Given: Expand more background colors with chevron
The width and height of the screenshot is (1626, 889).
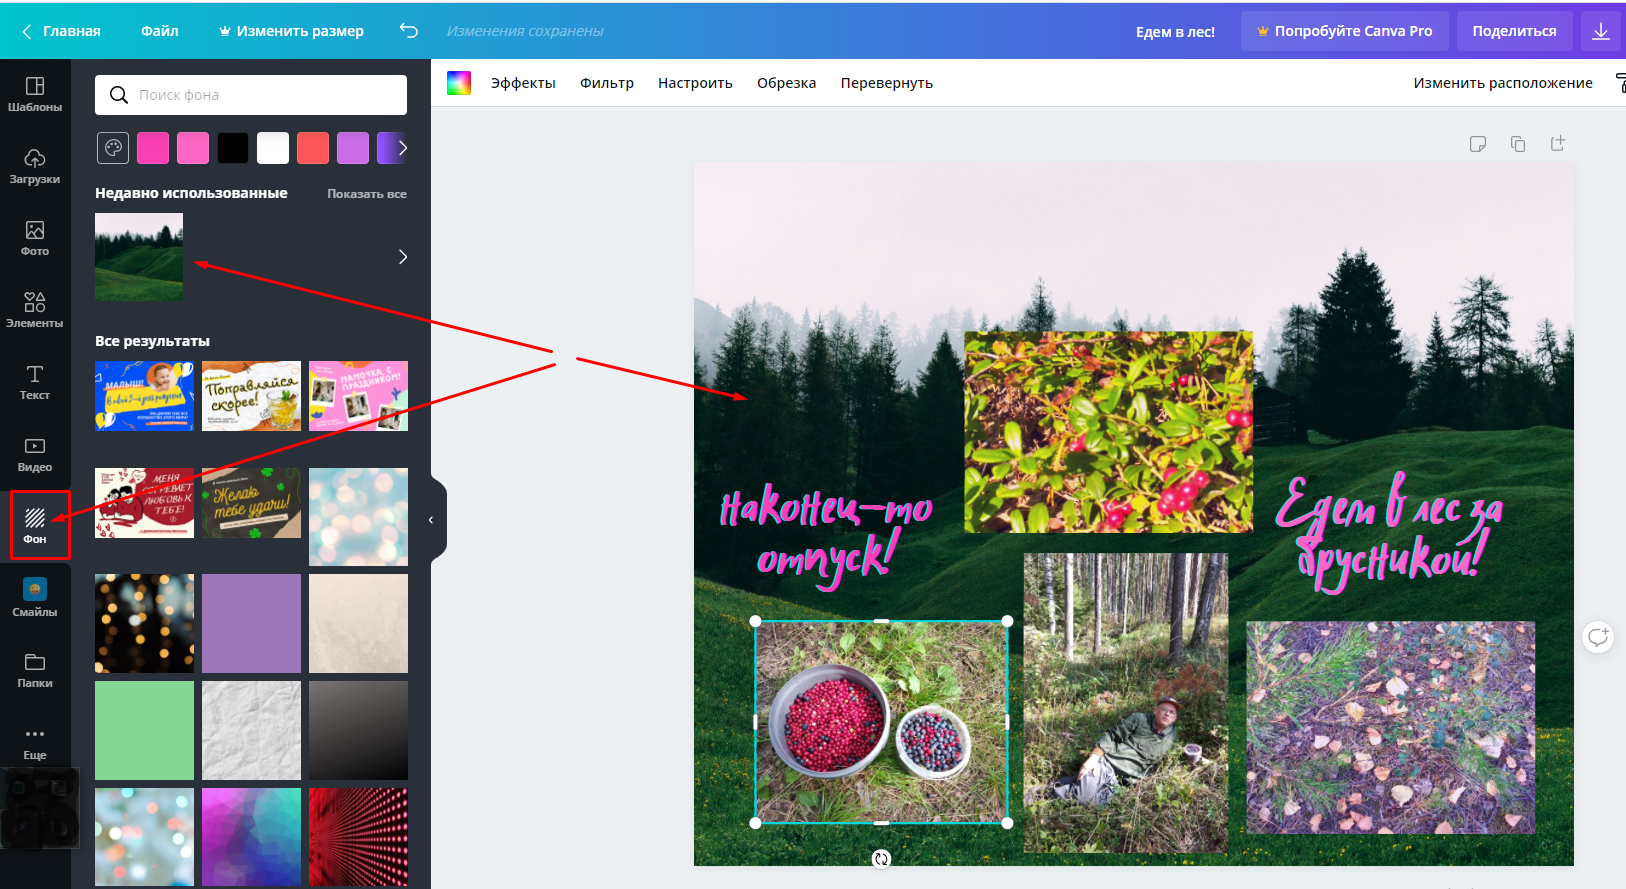Looking at the screenshot, I should pos(402,148).
